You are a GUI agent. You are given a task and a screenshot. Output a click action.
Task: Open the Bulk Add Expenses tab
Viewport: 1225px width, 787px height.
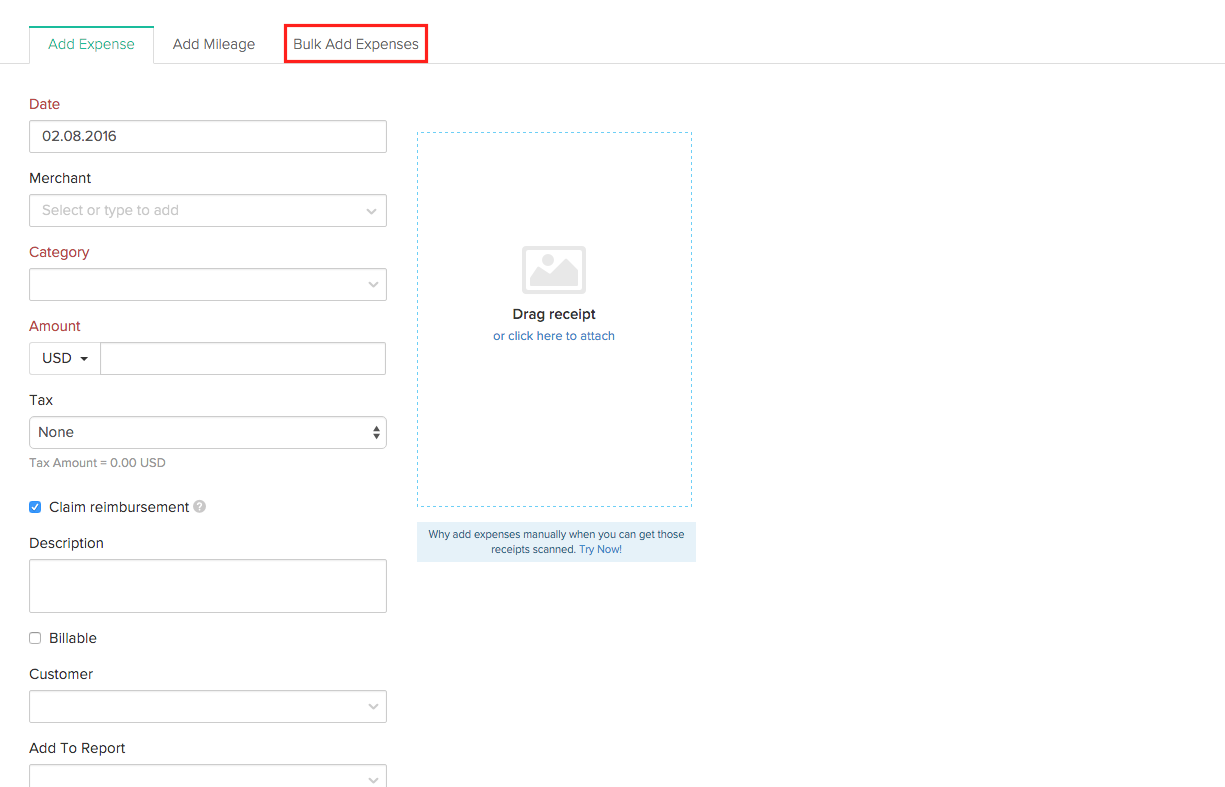point(355,44)
